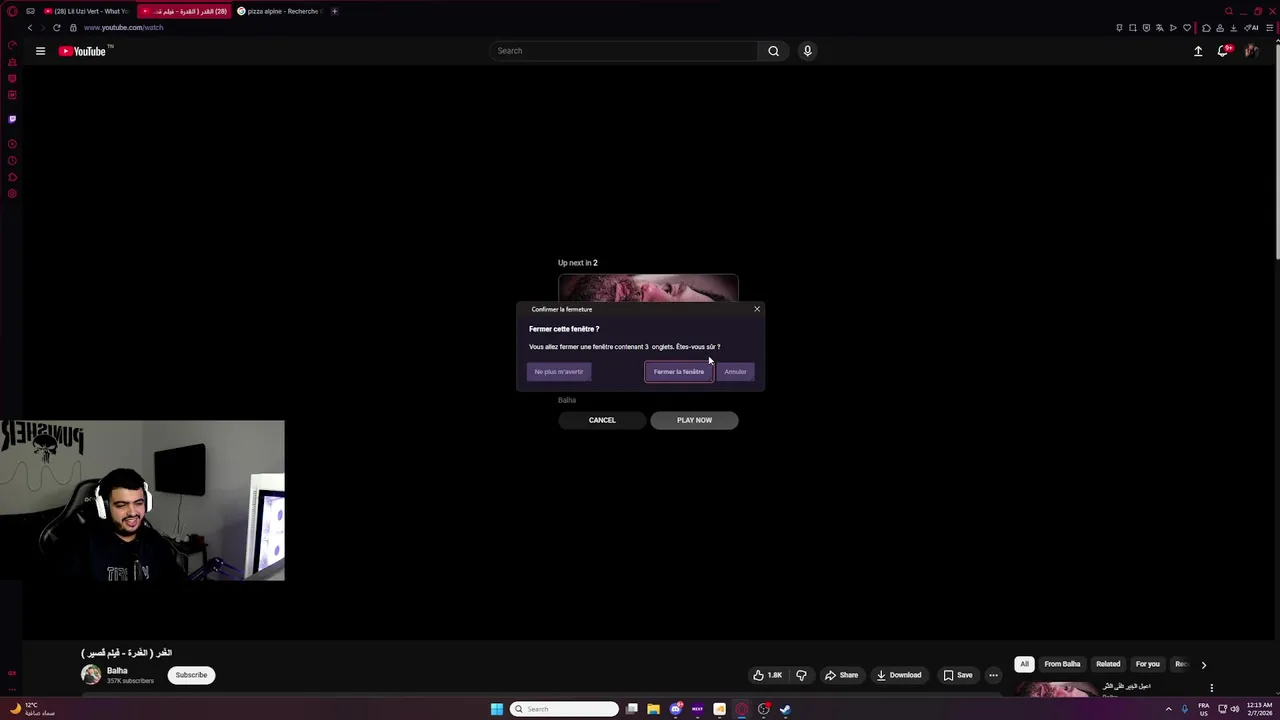1280x720 pixels.
Task: Like the video with thumbs up
Action: click(x=768, y=675)
